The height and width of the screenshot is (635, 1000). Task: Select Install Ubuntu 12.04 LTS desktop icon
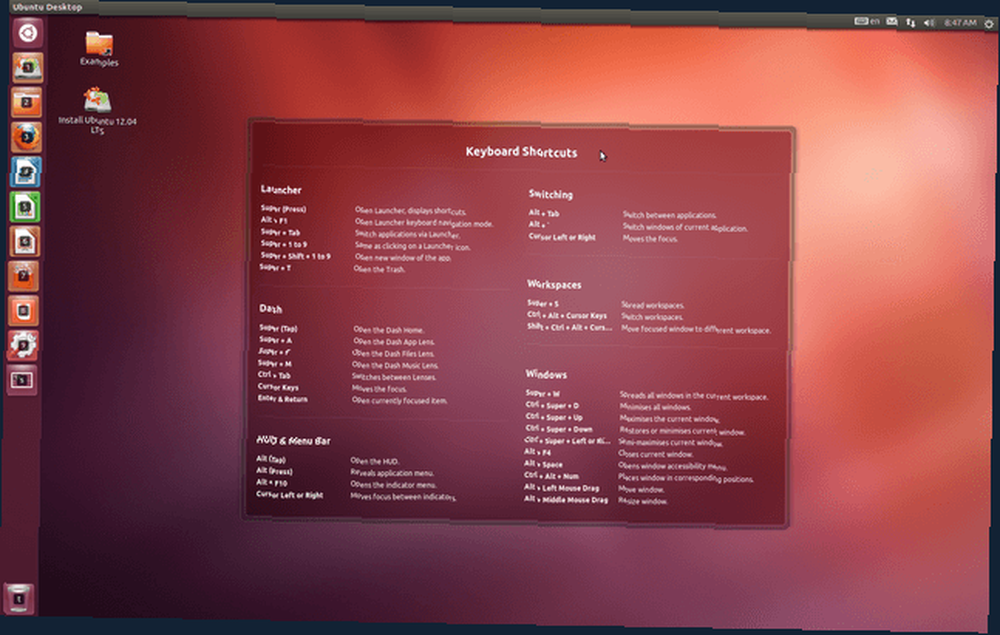tap(97, 112)
